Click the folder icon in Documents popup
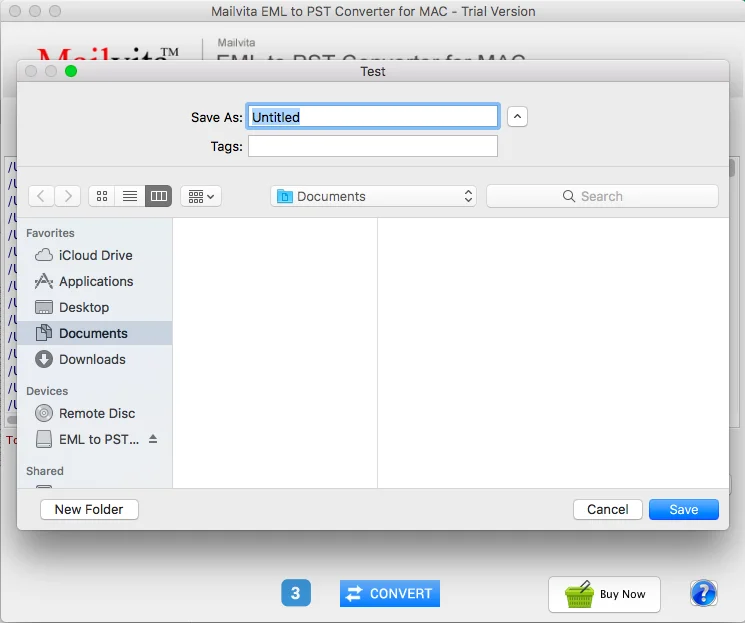Image resolution: width=745 pixels, height=623 pixels. [x=285, y=196]
